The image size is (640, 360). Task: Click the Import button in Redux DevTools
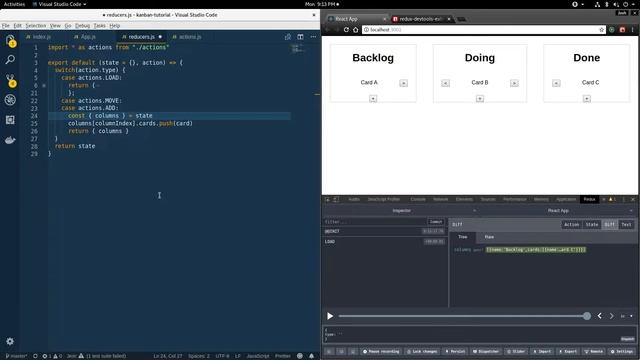(542, 351)
